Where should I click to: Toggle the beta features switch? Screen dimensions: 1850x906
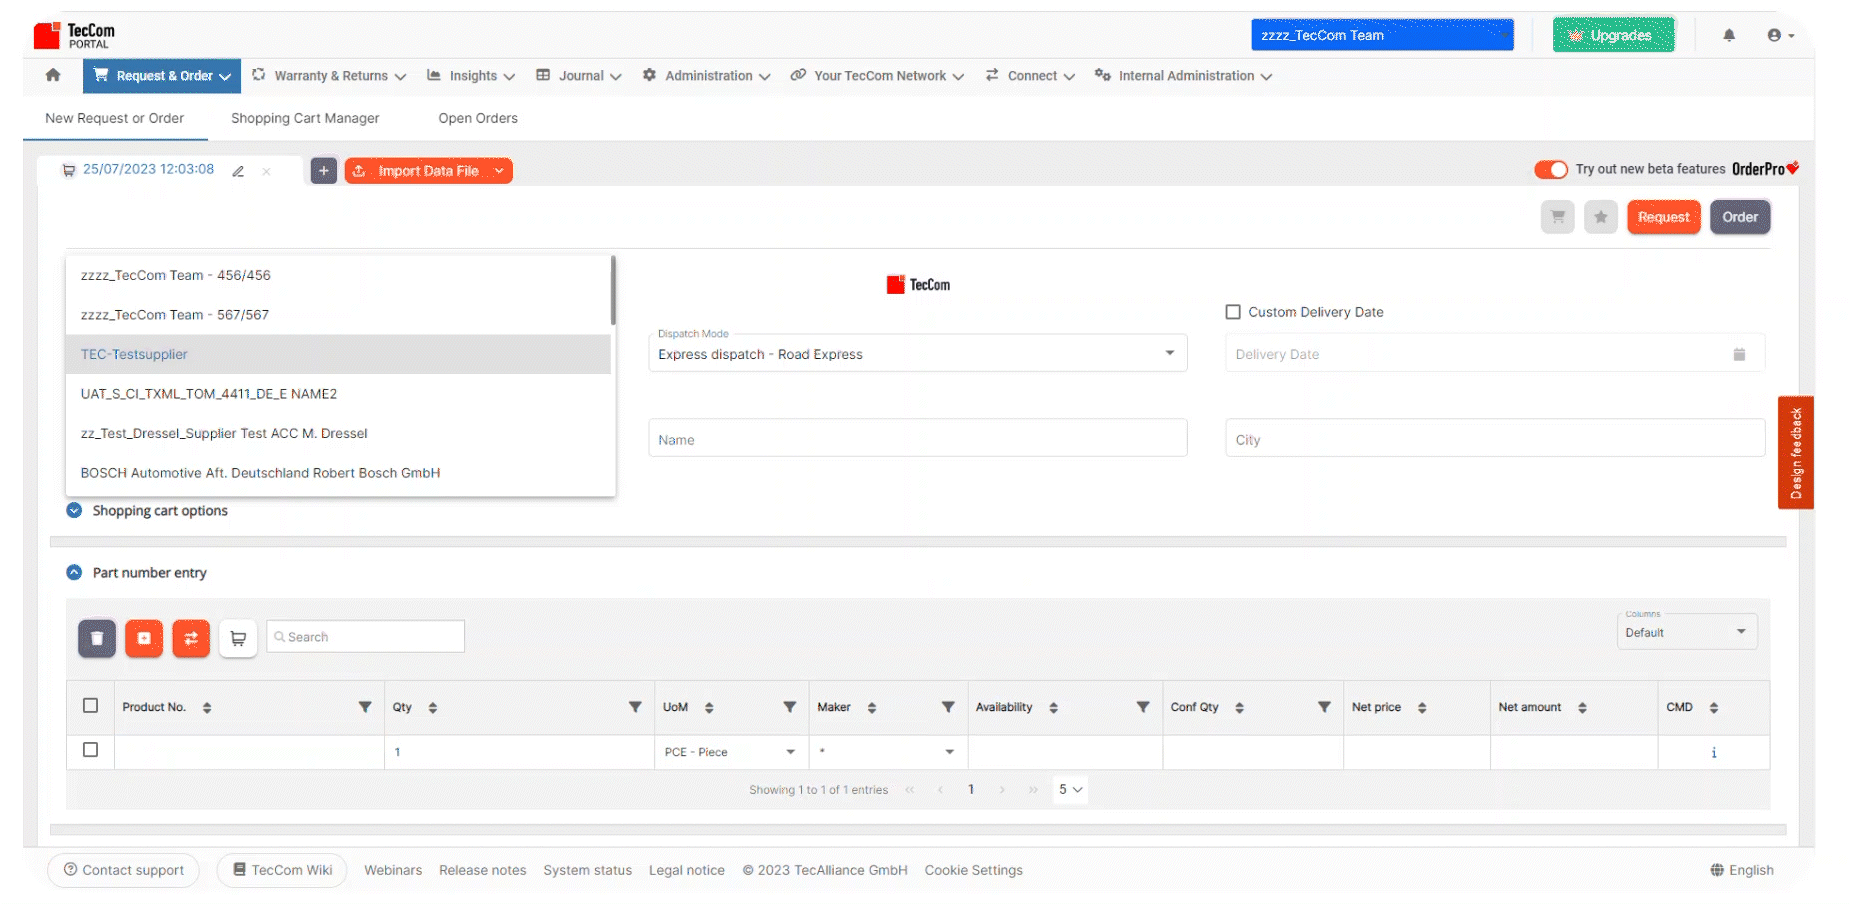(1550, 169)
